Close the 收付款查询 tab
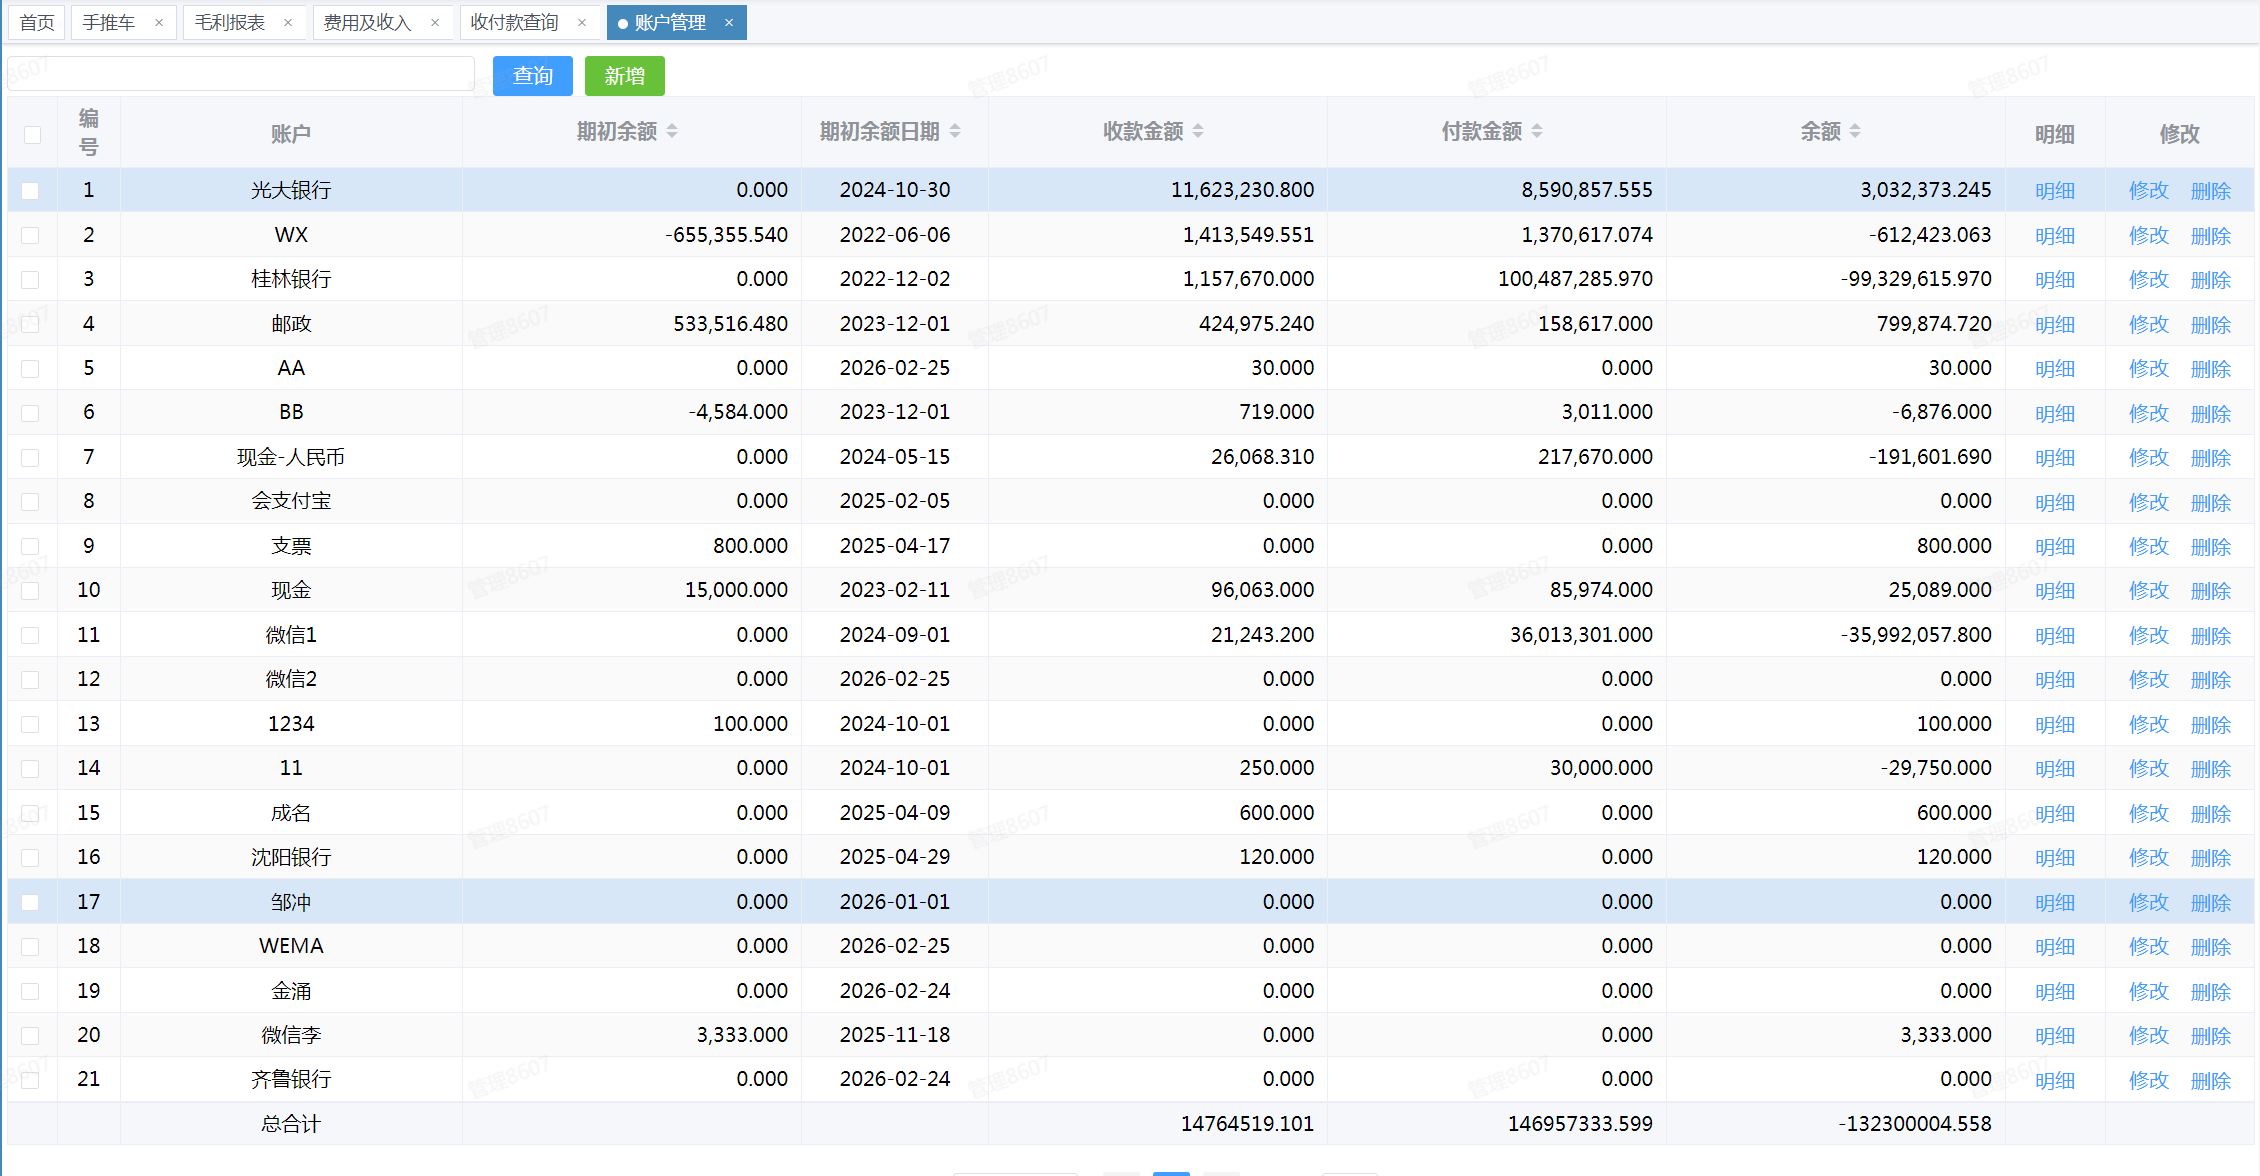This screenshot has height=1176, width=2260. pos(582,22)
